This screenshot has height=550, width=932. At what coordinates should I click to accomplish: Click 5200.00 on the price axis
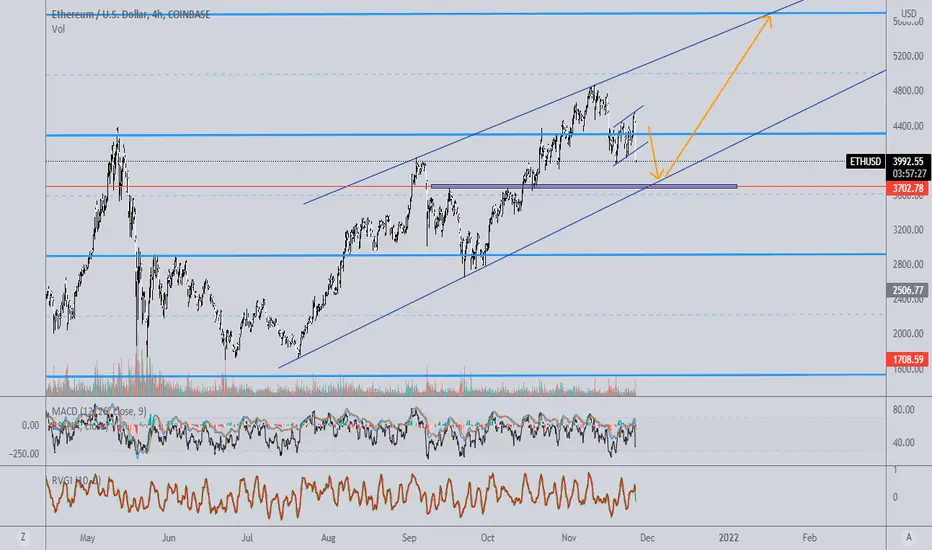(908, 56)
